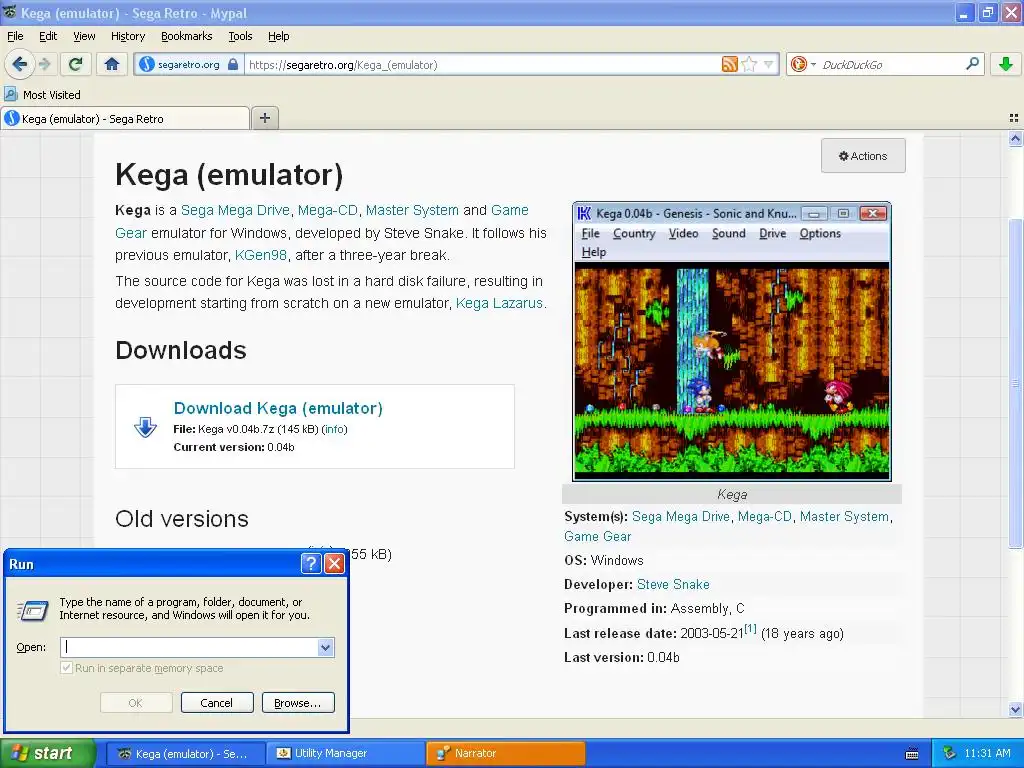Click the page scrollbar down arrow
Screen dimensions: 1024x768
click(x=1015, y=709)
